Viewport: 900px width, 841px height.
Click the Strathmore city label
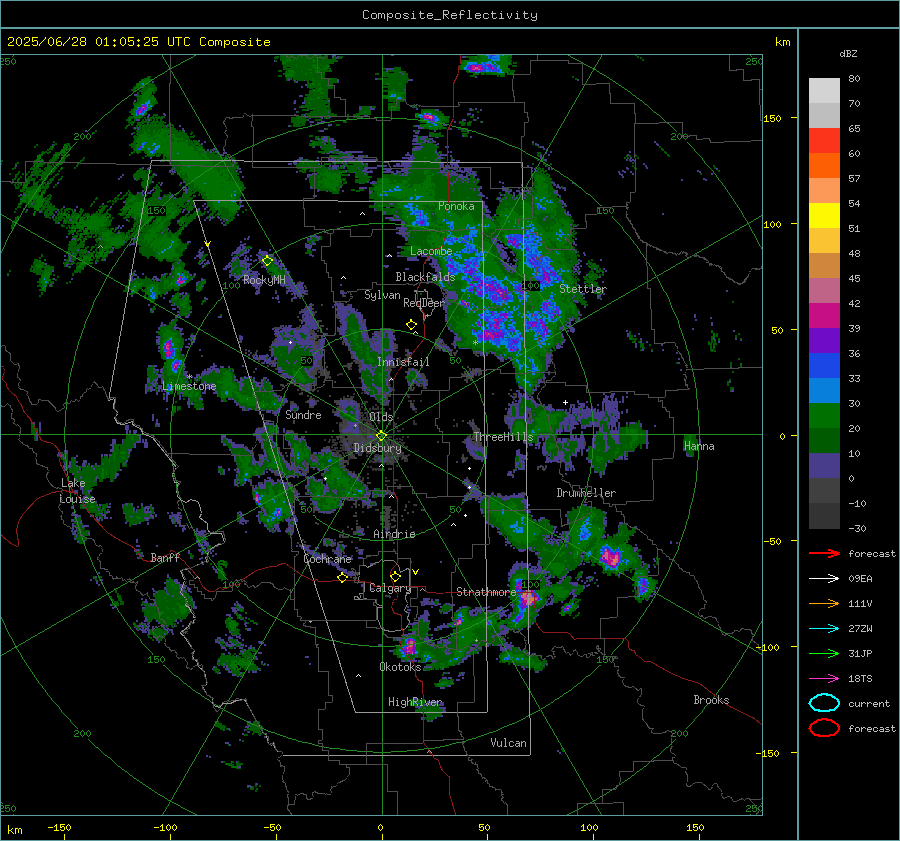coord(486,592)
